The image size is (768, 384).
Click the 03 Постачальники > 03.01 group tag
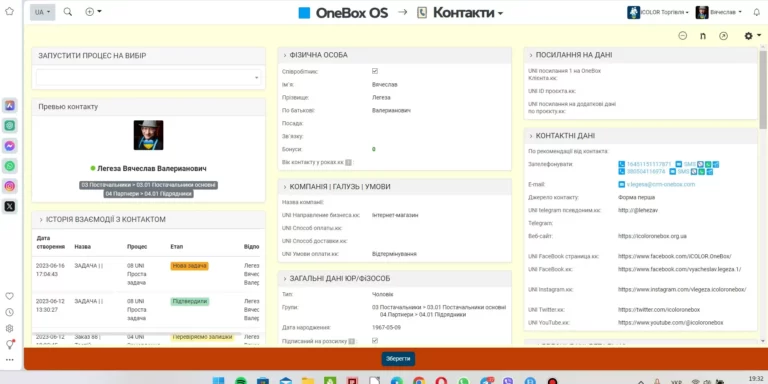(x=148, y=185)
